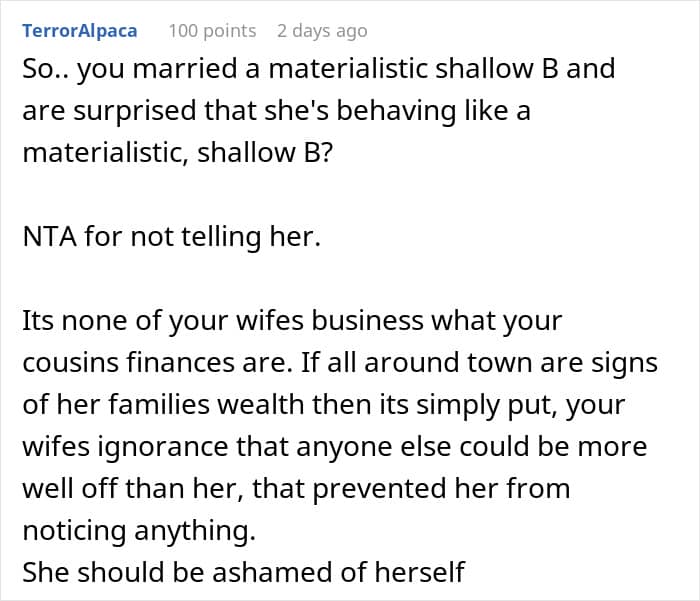
Task: Click the line starting "So.. you married"
Action: point(319,69)
